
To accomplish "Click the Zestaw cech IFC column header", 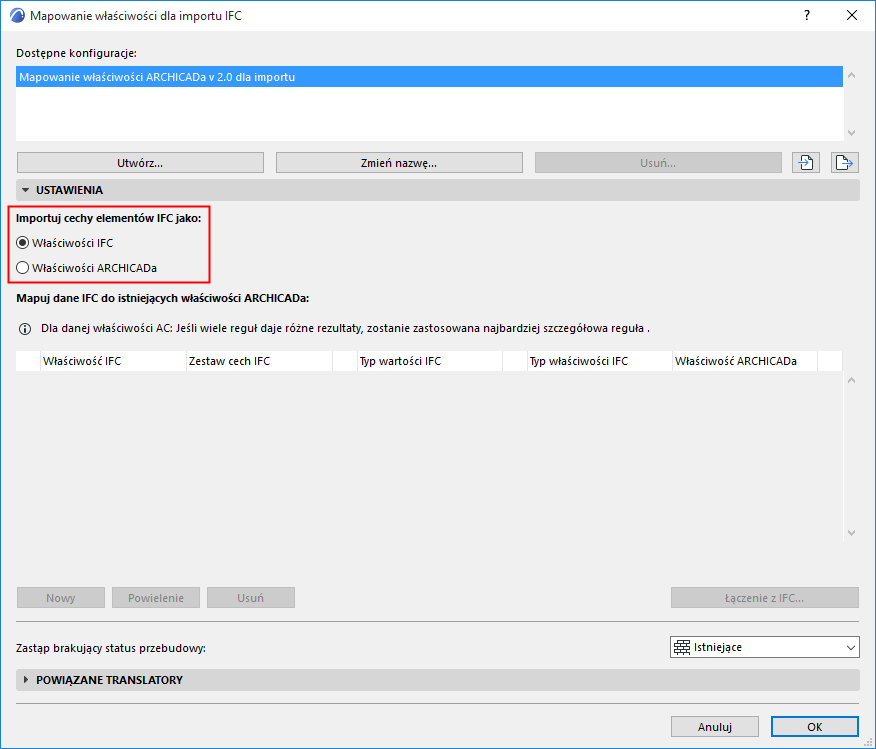I will (259, 361).
